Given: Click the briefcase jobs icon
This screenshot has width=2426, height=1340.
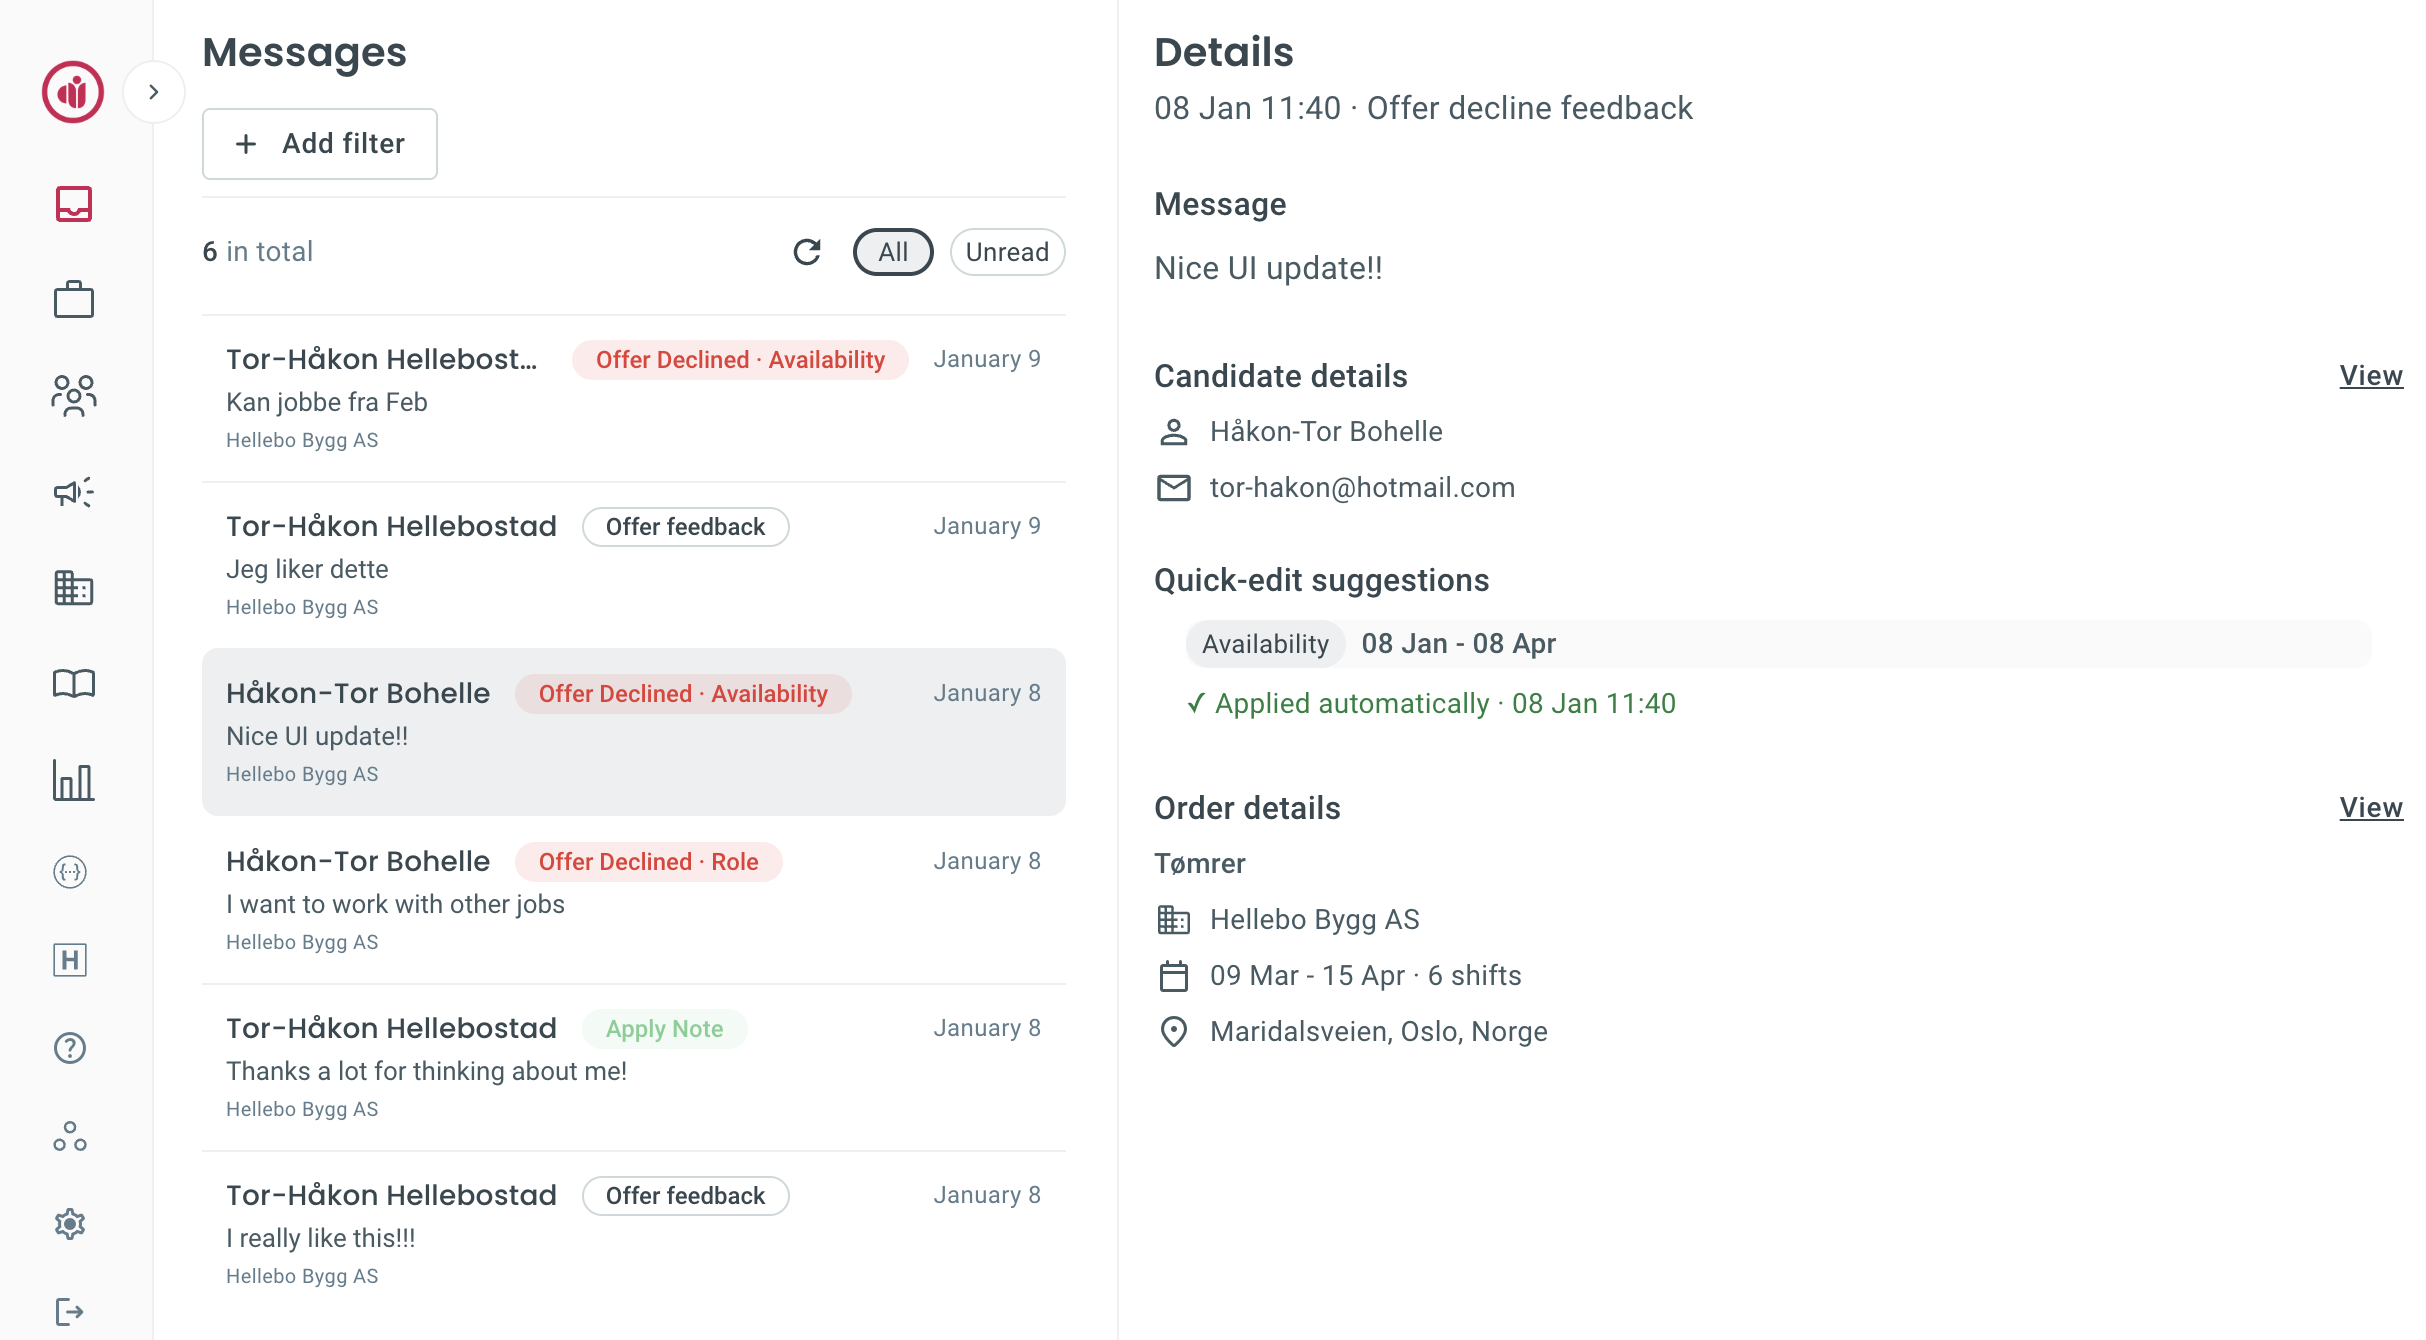Looking at the screenshot, I should coord(73,299).
